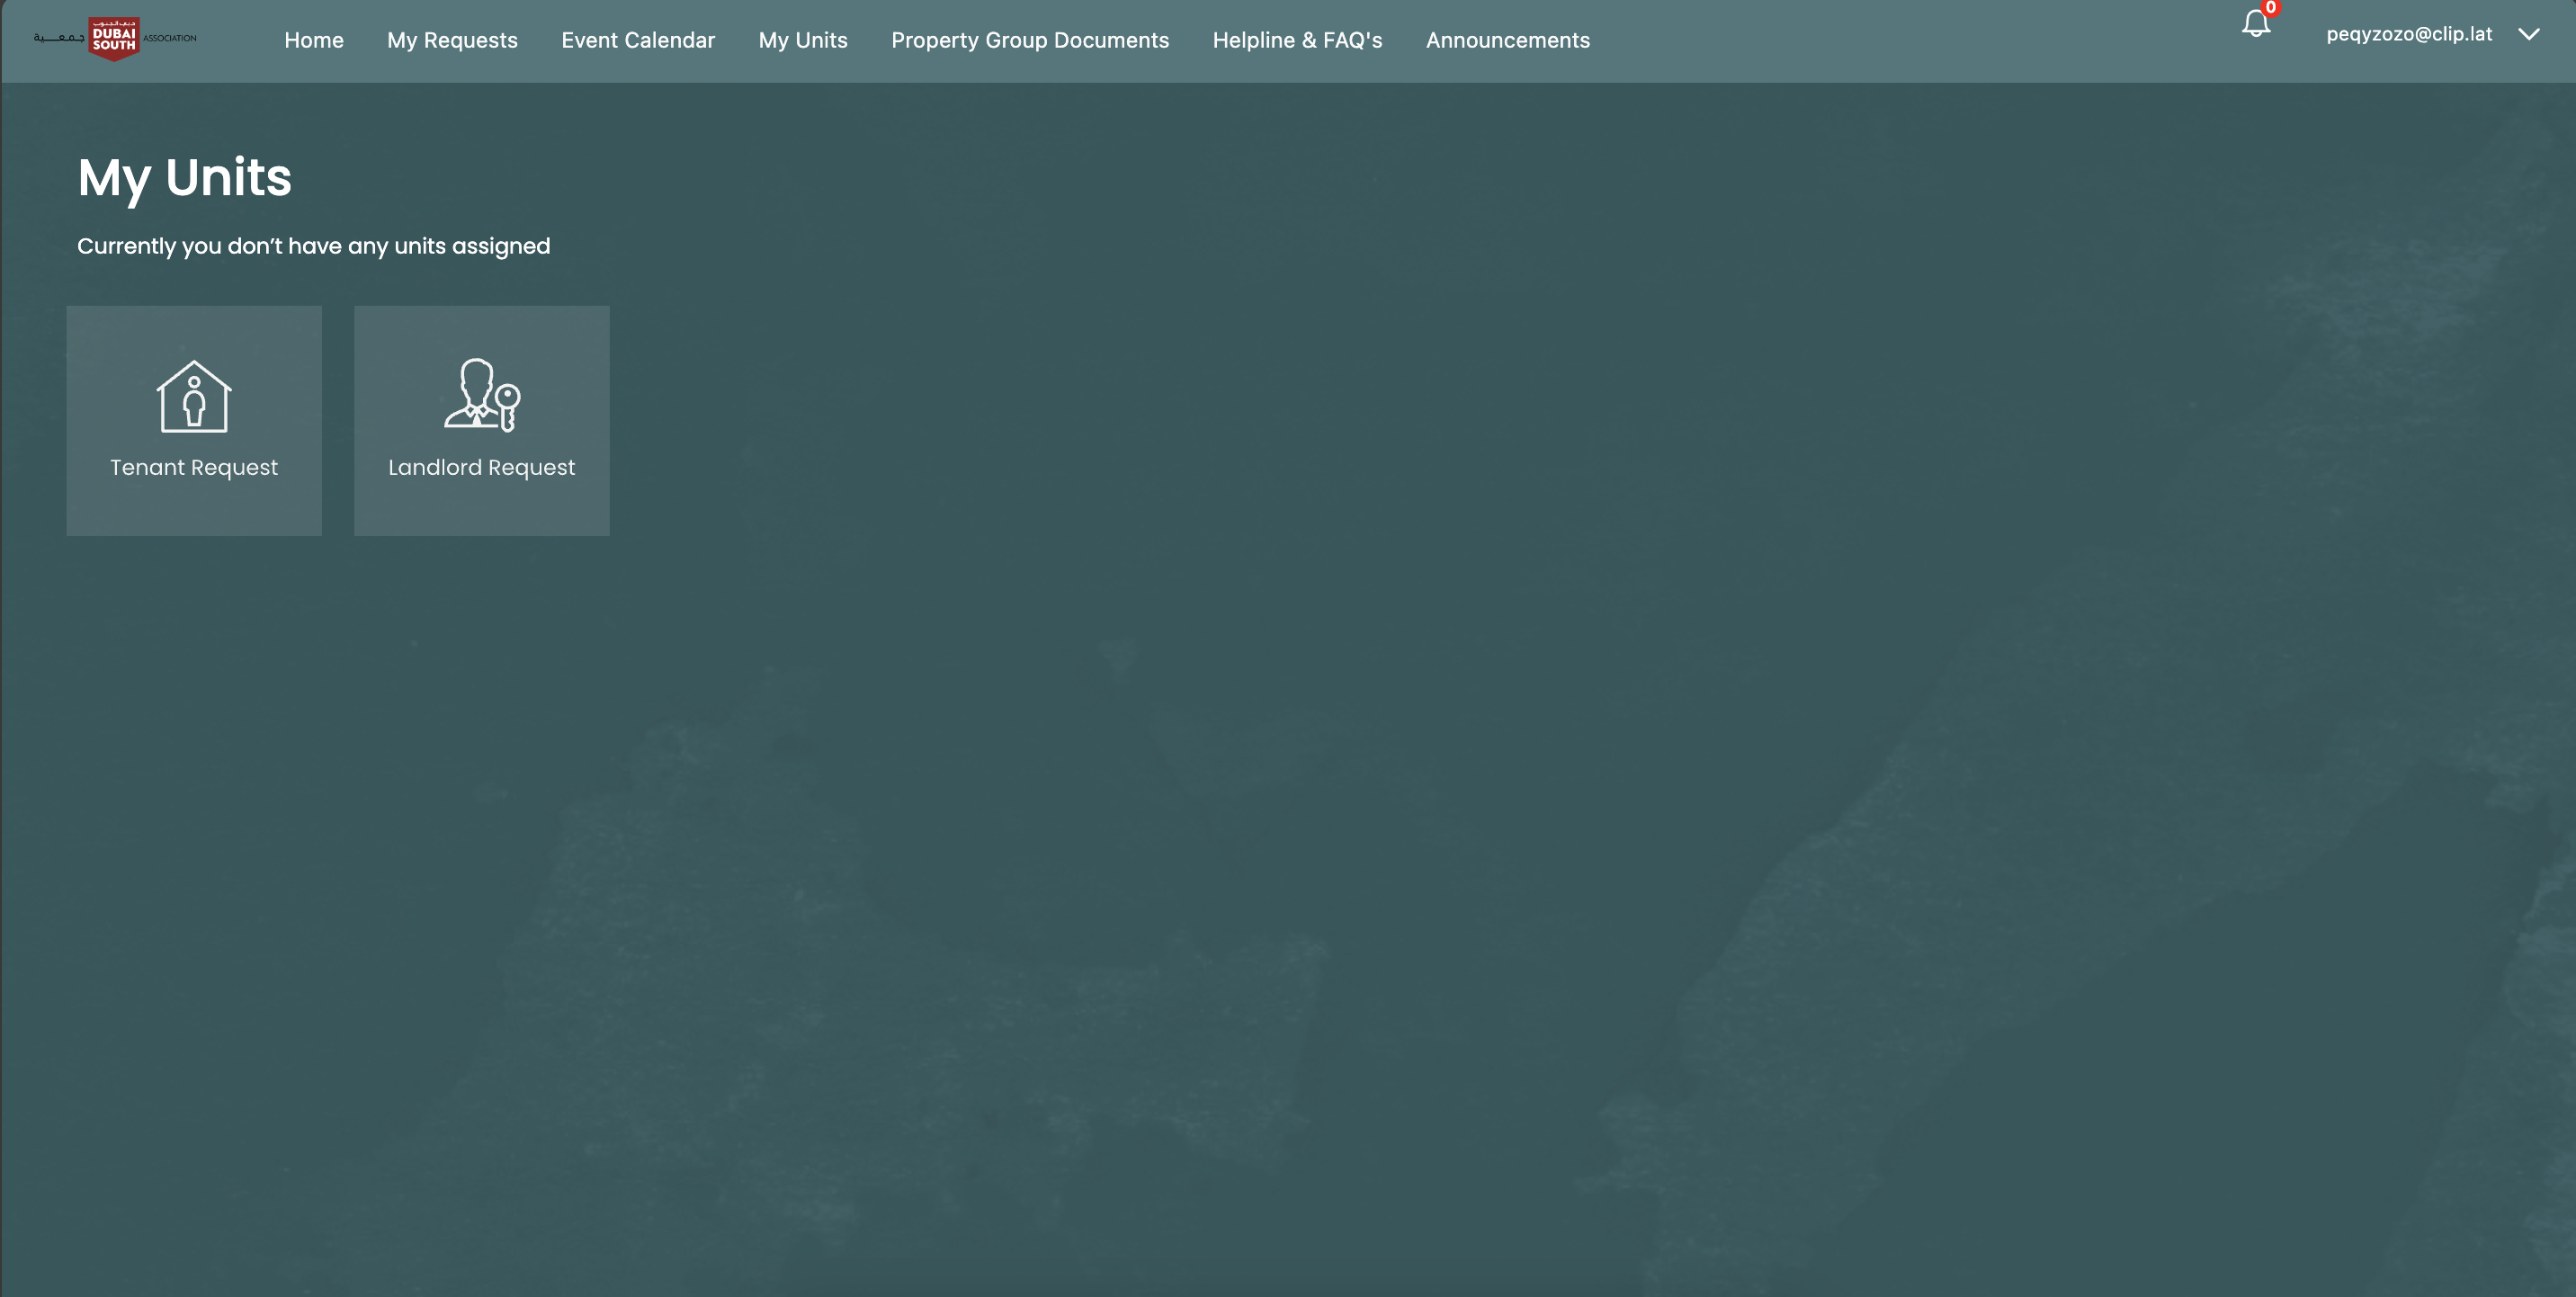Screen dimensions: 2576x1297
Task: Open Property Group Documents
Action: [1030, 40]
